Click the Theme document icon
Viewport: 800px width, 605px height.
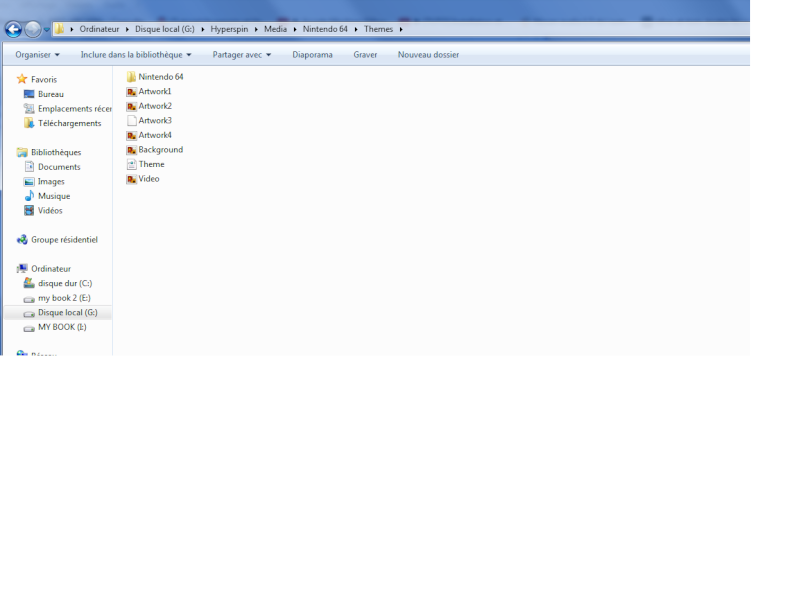[x=132, y=164]
